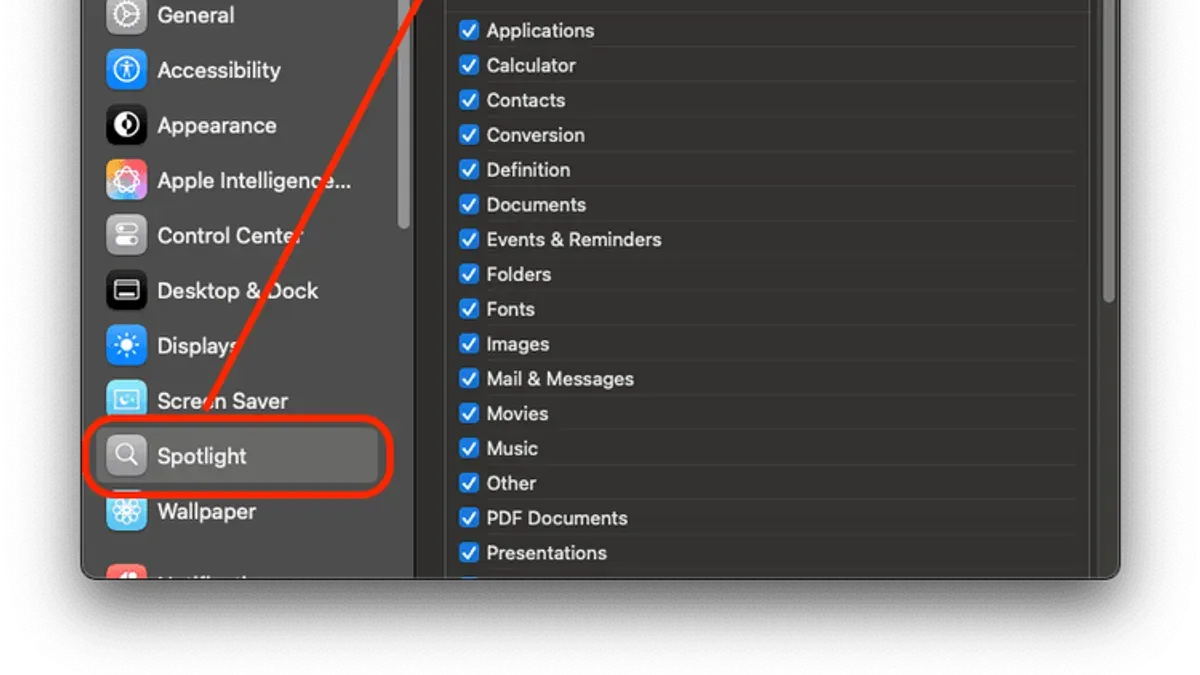Open Desktop & Dock settings
This screenshot has width=1200, height=675.
pyautogui.click(x=238, y=291)
